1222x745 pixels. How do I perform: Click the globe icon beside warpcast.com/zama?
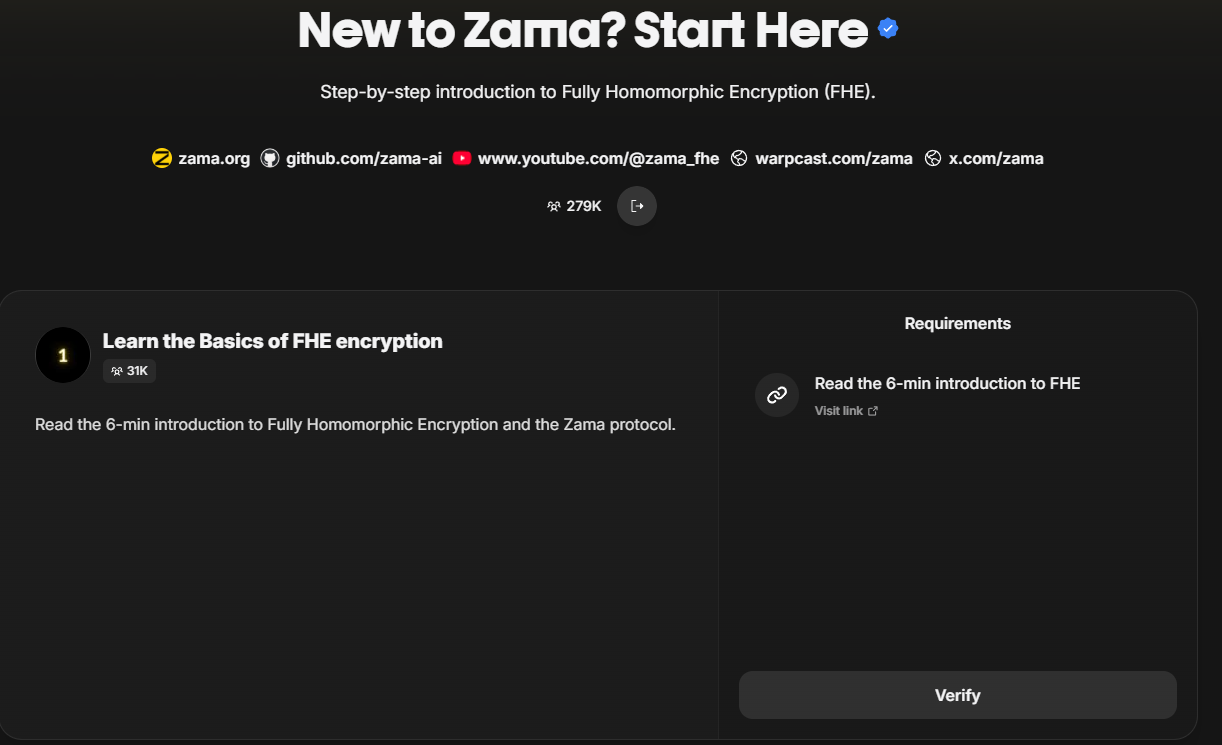click(738, 158)
